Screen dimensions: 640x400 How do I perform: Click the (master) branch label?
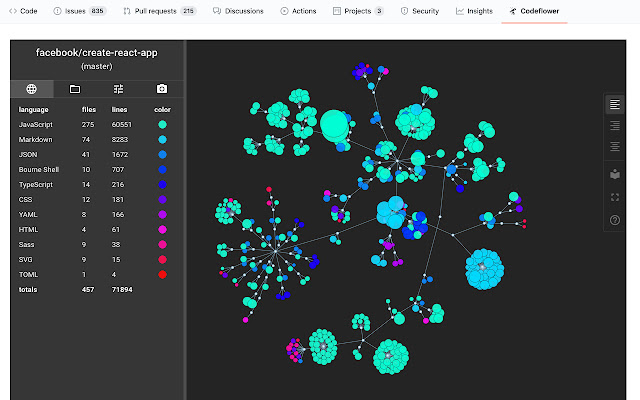pyautogui.click(x=97, y=66)
